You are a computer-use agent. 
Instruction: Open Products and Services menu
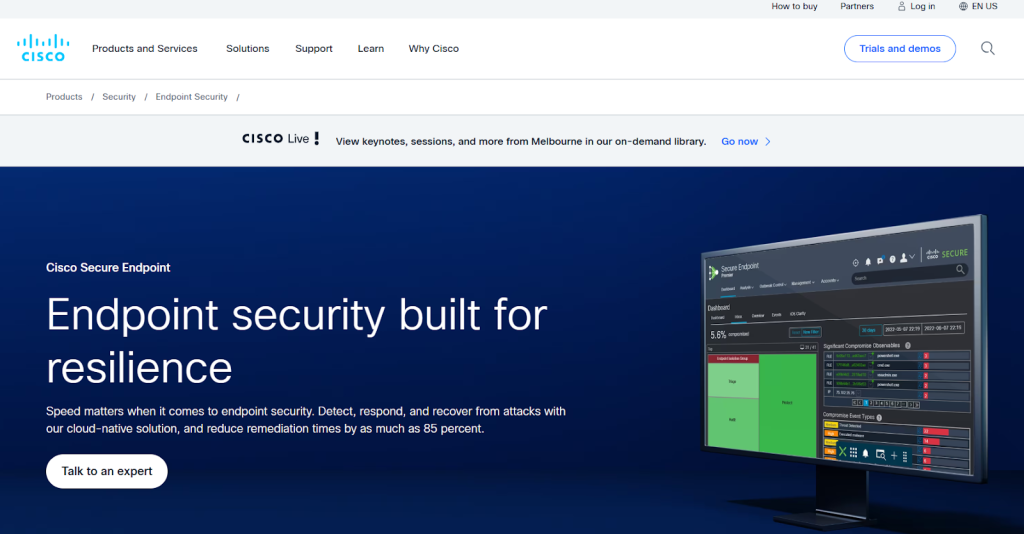144,49
